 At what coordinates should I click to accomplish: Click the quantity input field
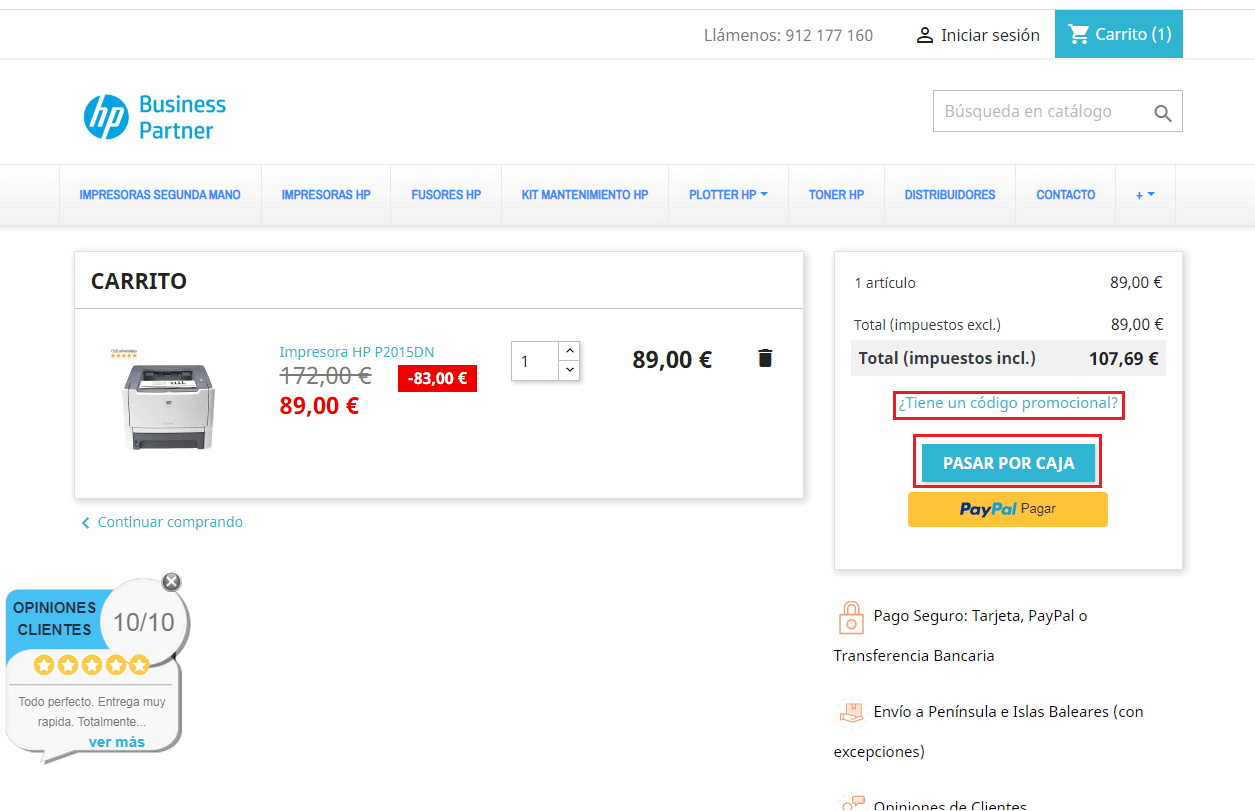click(x=535, y=361)
